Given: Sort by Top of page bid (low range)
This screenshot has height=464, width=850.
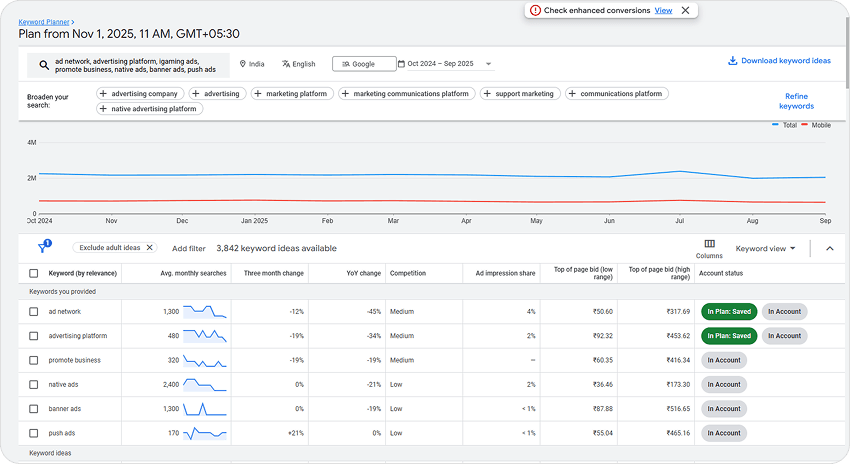Looking at the screenshot, I should [x=583, y=273].
